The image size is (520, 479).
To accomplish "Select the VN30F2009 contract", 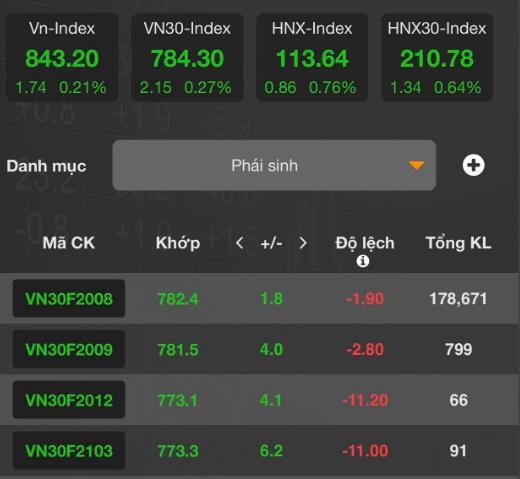I will (x=69, y=349).
